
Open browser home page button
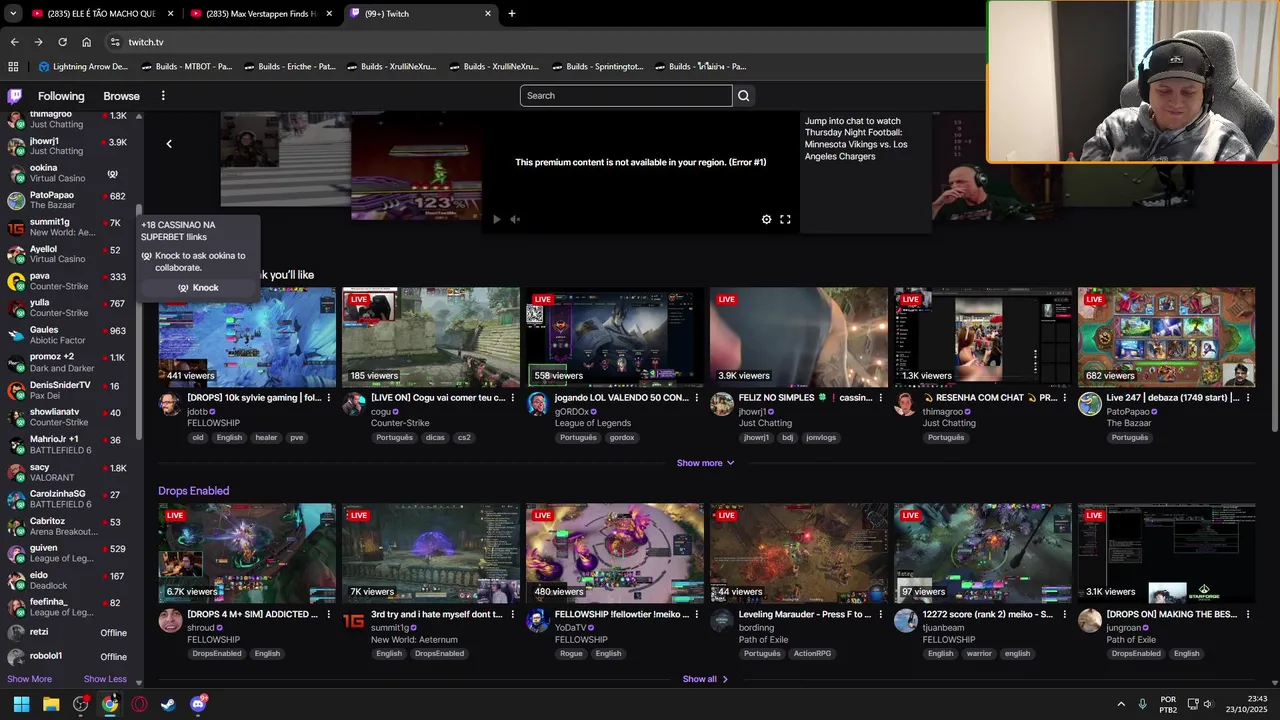[x=86, y=42]
